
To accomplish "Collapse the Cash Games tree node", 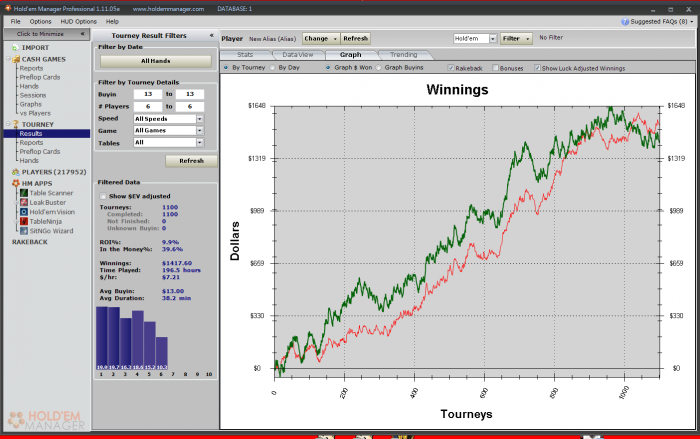I will (8, 59).
